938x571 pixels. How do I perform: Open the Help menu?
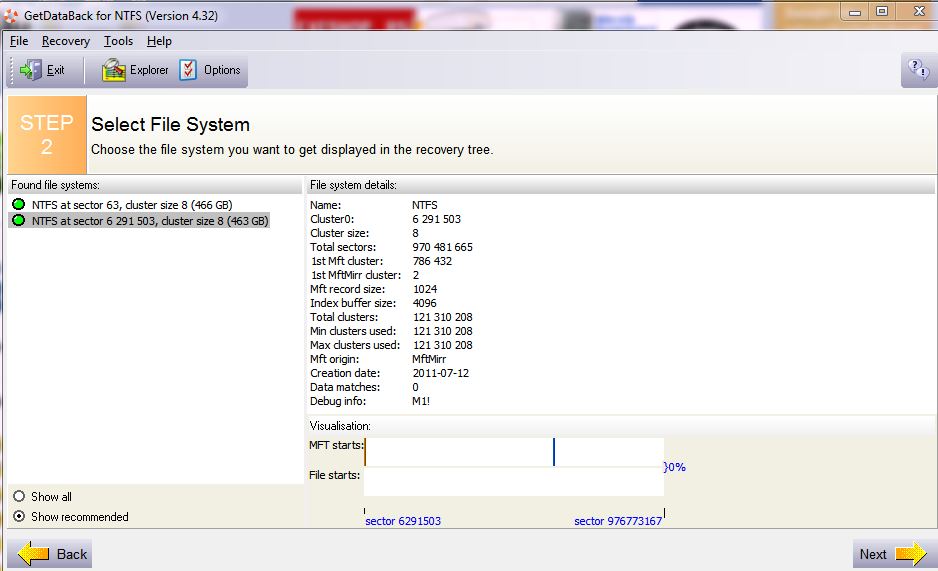click(159, 41)
